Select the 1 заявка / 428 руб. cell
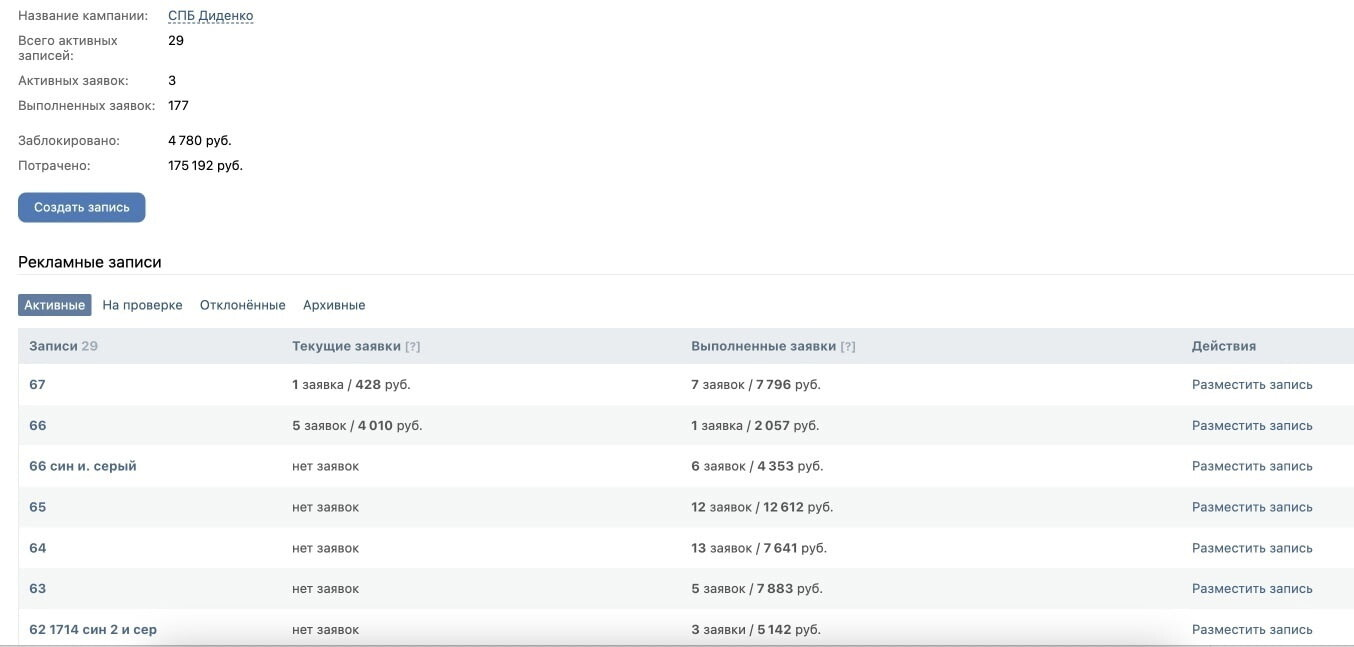The image size is (1354, 647). (x=351, y=384)
